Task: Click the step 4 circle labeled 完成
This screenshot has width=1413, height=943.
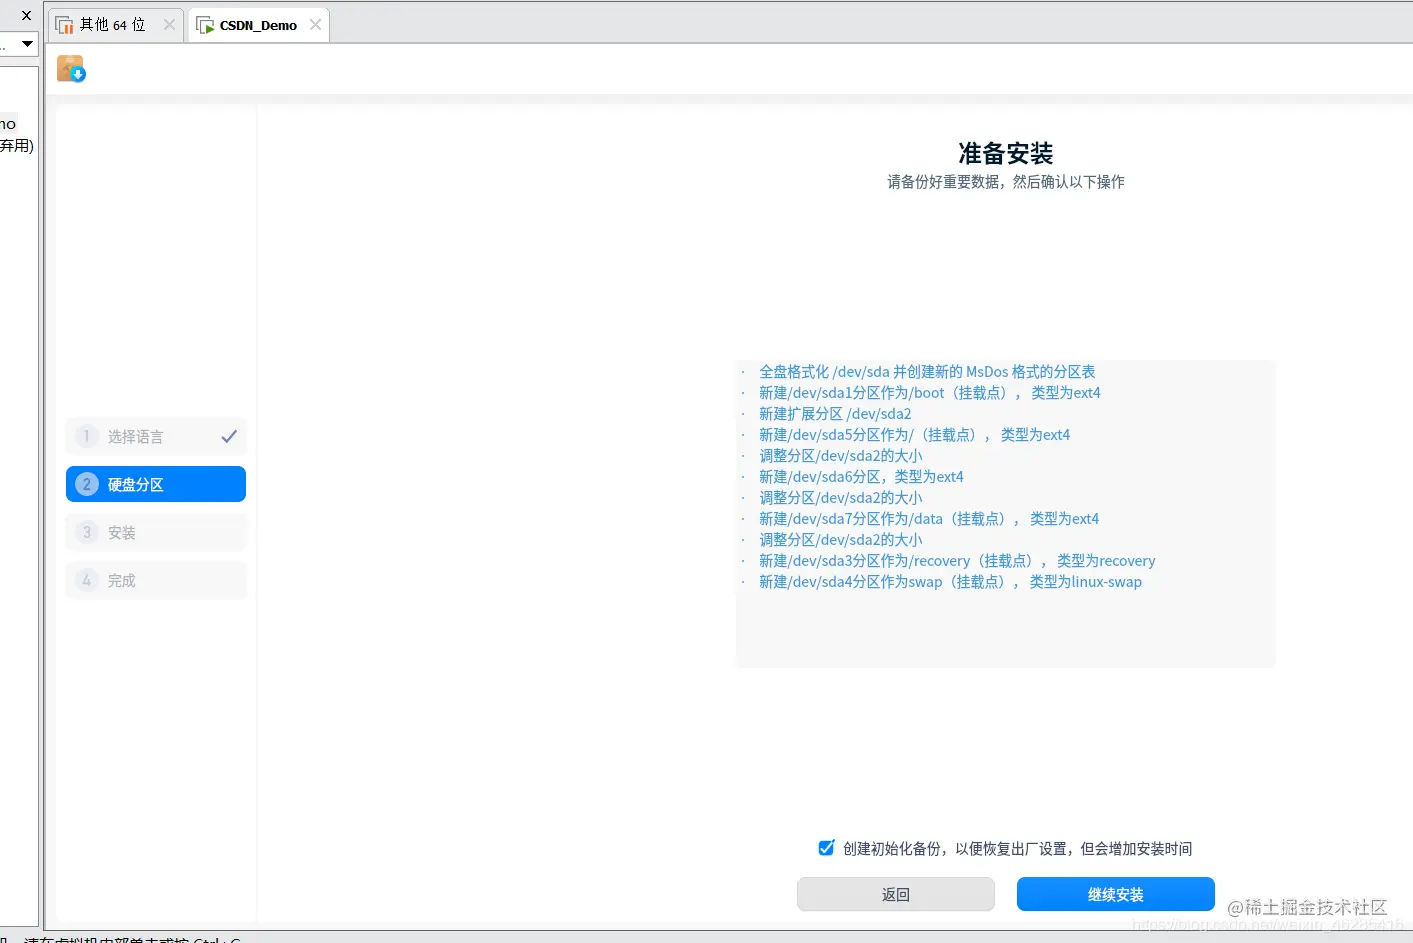Action: 86,580
